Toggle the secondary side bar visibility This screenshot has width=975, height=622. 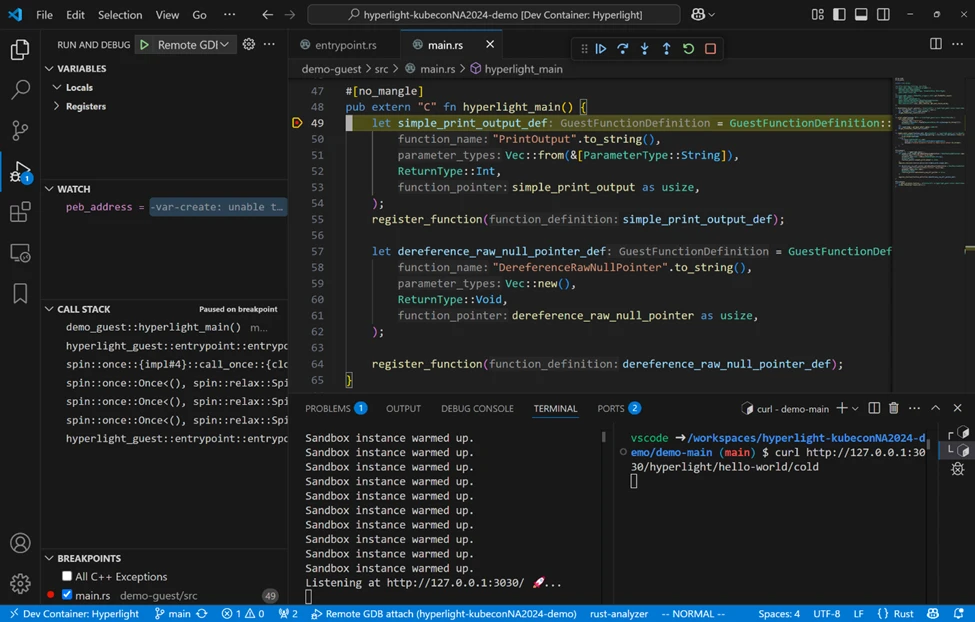tap(883, 14)
